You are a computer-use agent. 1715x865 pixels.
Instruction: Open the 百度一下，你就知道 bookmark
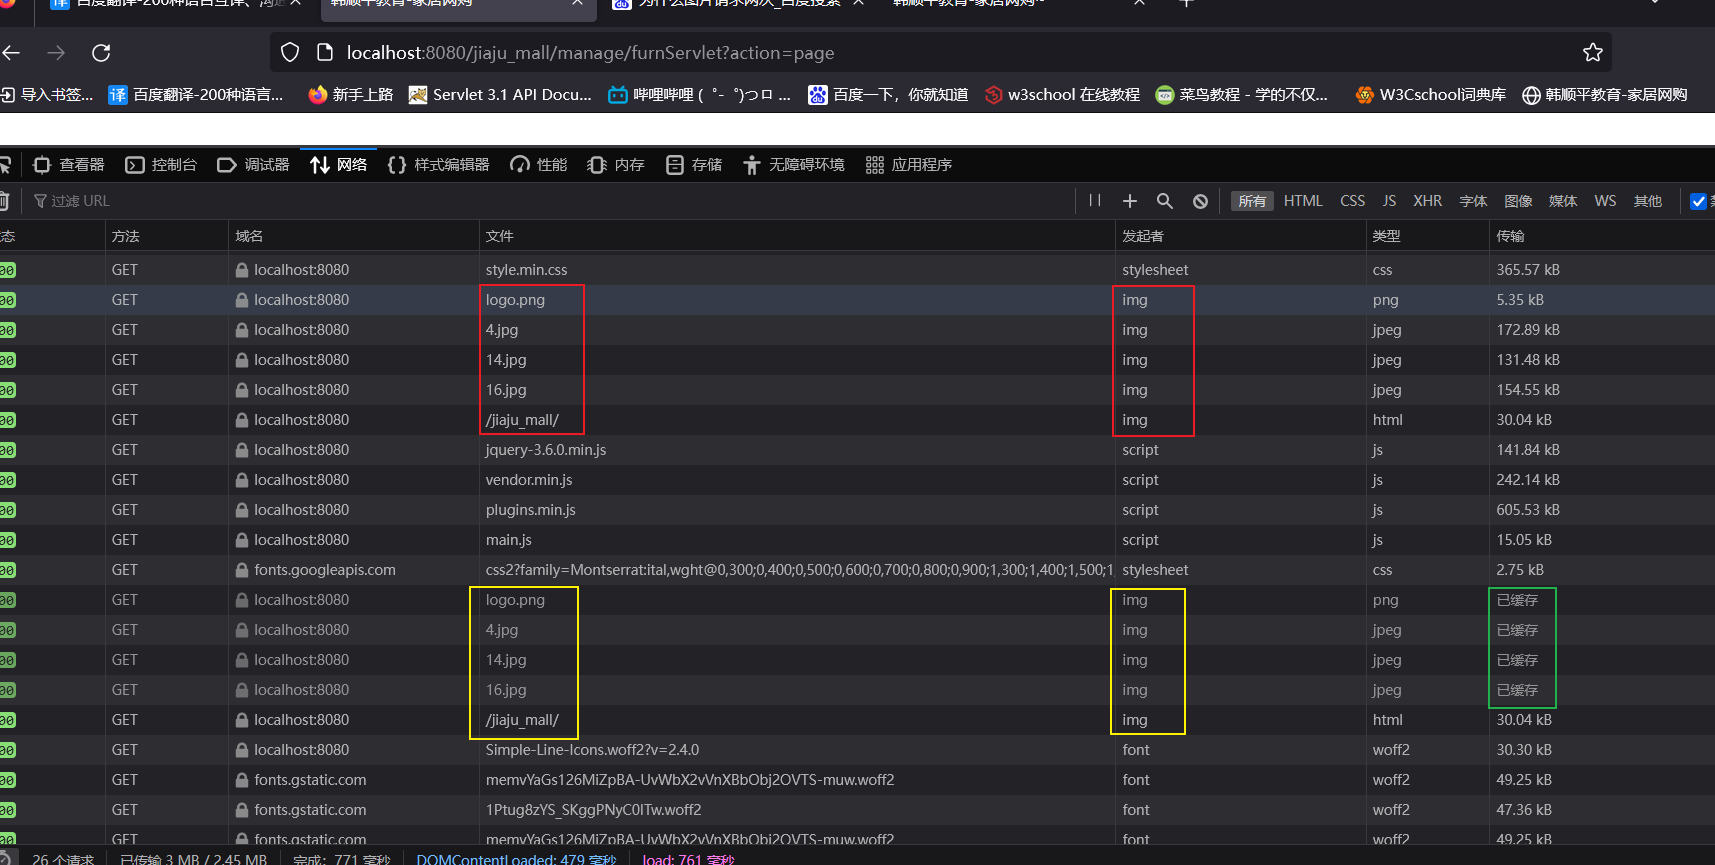(x=888, y=95)
